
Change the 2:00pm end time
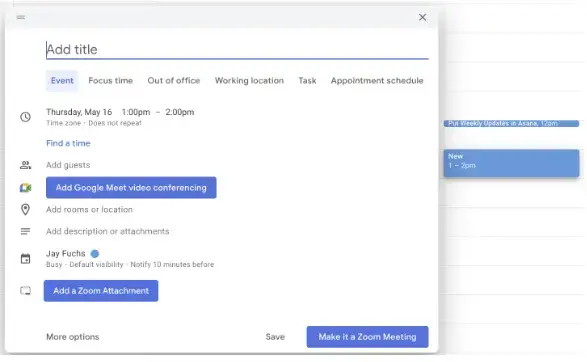point(180,112)
